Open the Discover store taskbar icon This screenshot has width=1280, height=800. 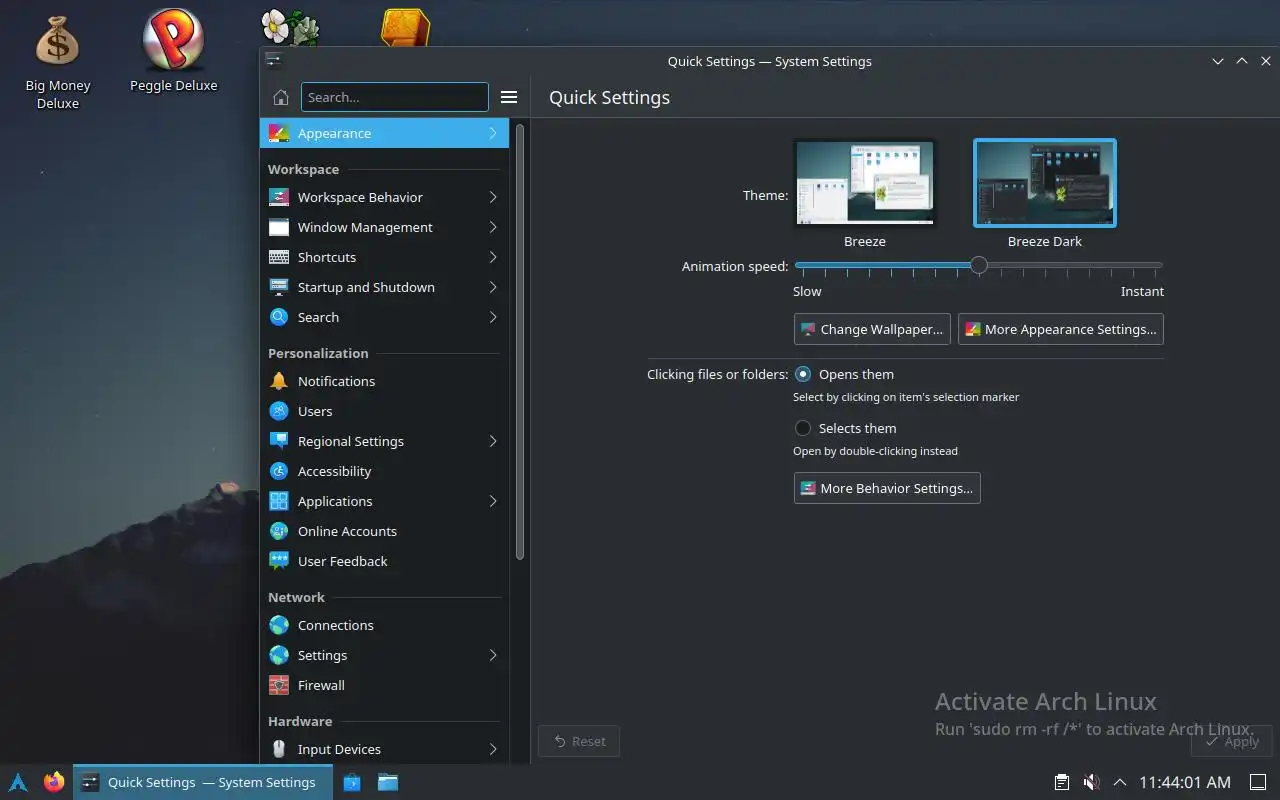pyautogui.click(x=352, y=782)
